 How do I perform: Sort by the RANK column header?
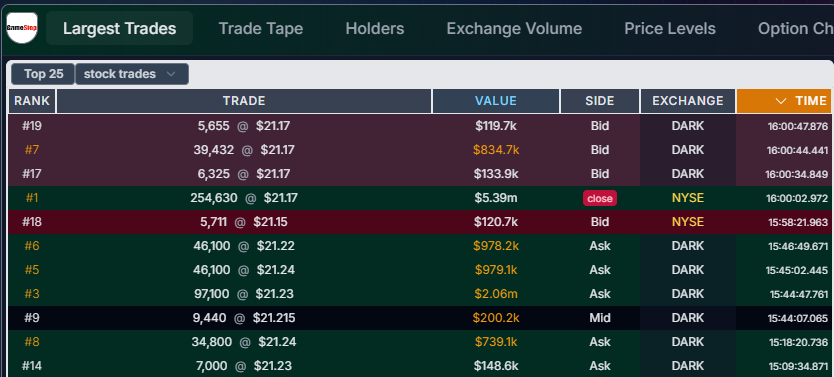click(32, 101)
